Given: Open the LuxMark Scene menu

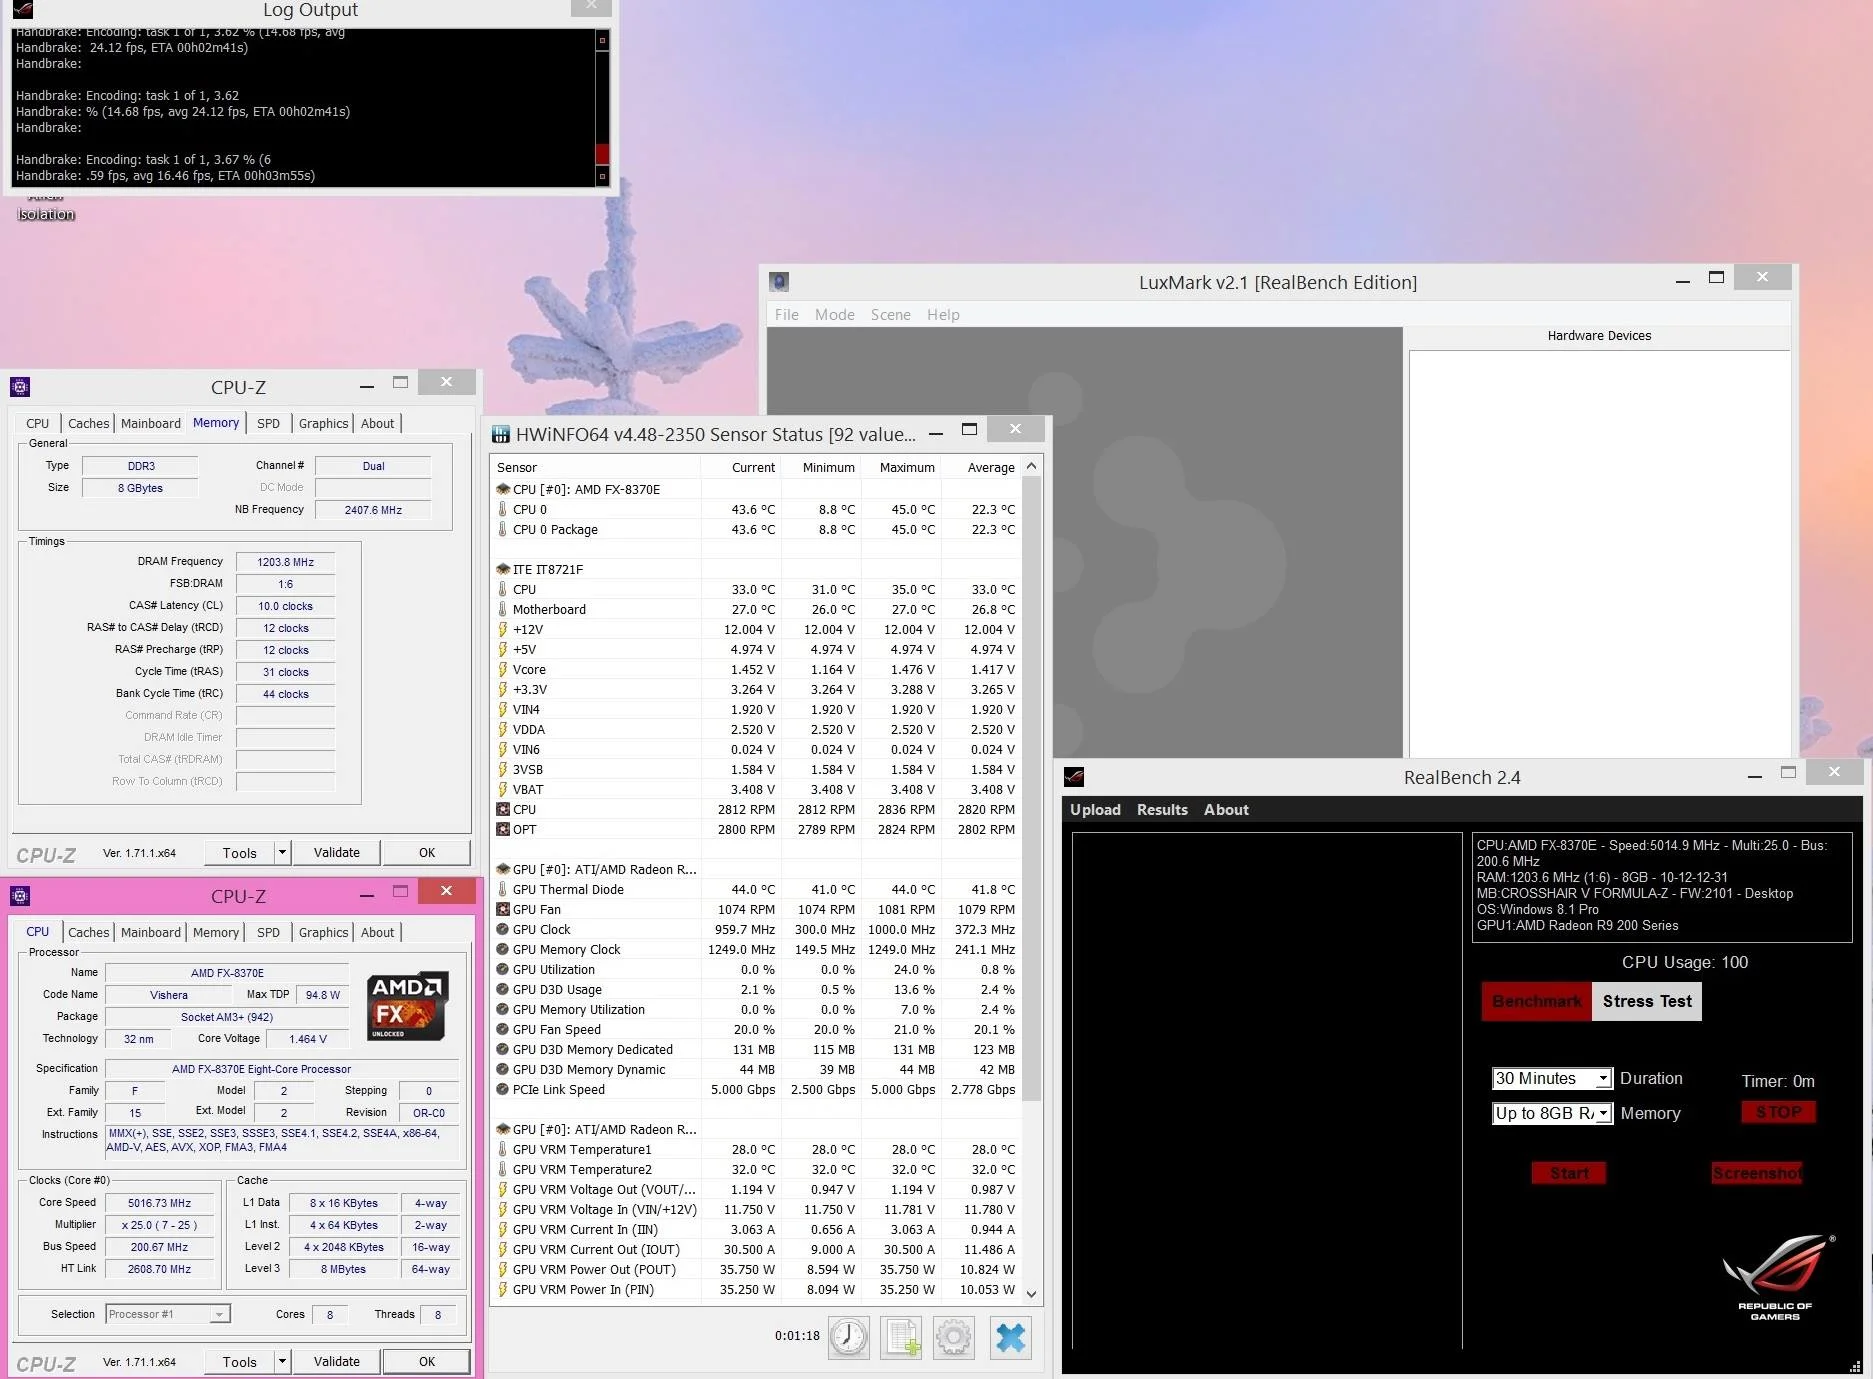Looking at the screenshot, I should [890, 314].
